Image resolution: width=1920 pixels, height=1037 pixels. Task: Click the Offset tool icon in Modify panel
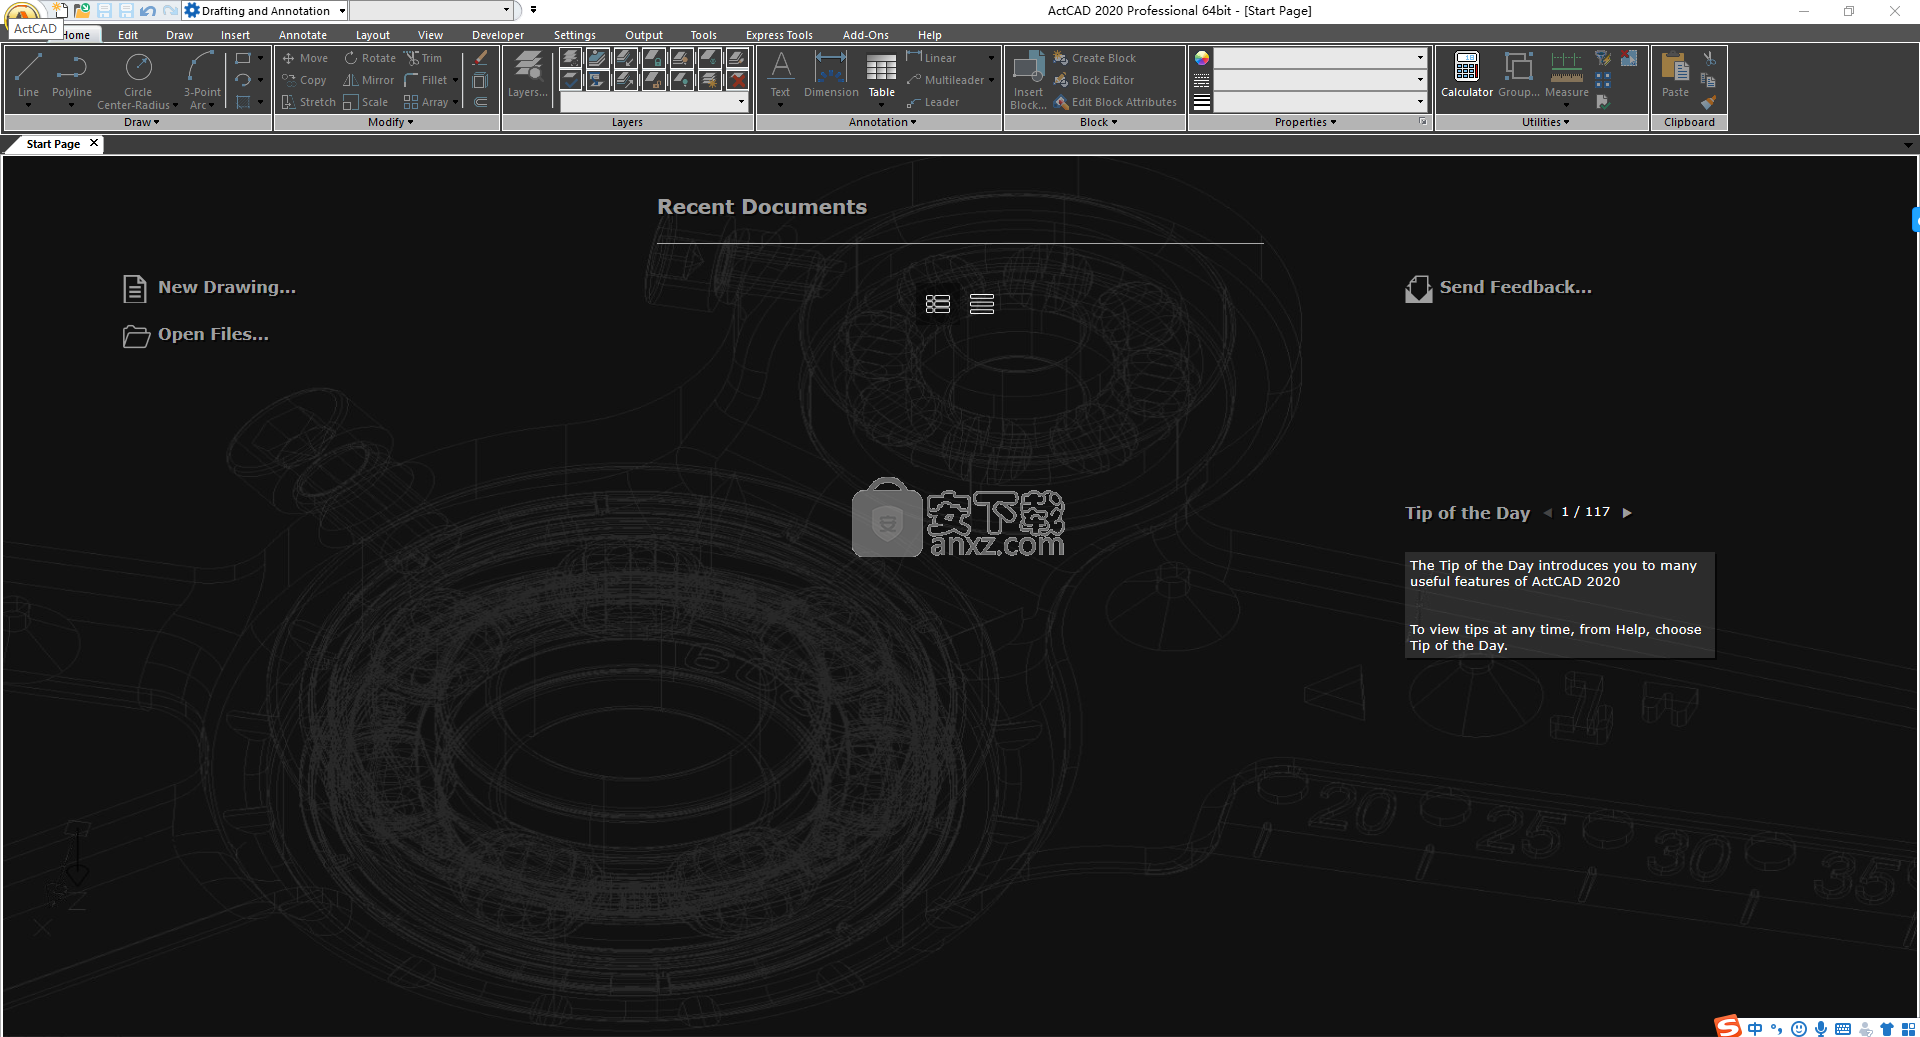[x=481, y=102]
